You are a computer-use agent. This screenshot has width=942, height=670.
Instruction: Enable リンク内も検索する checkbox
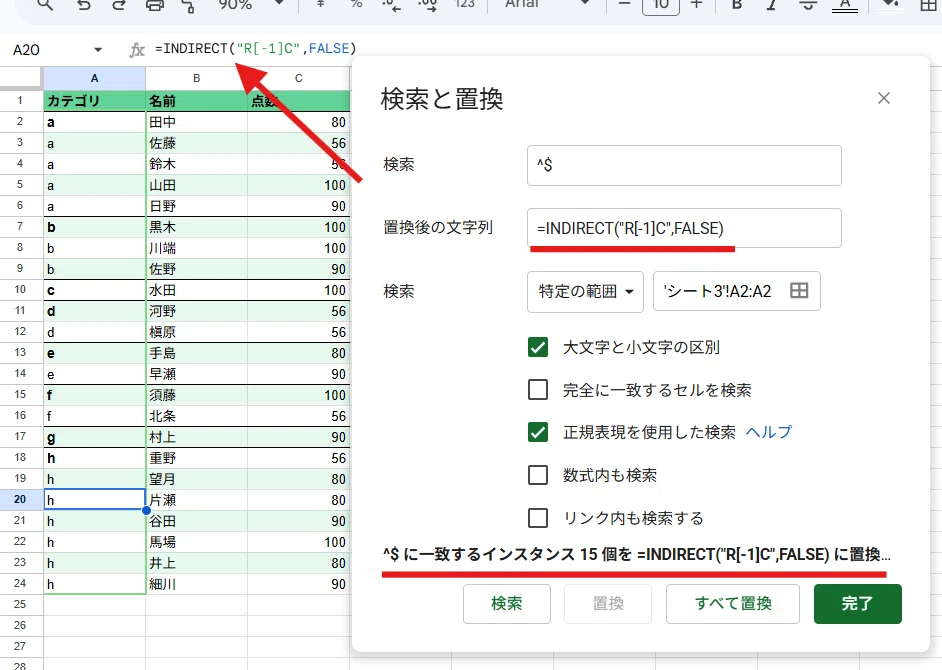point(538,518)
